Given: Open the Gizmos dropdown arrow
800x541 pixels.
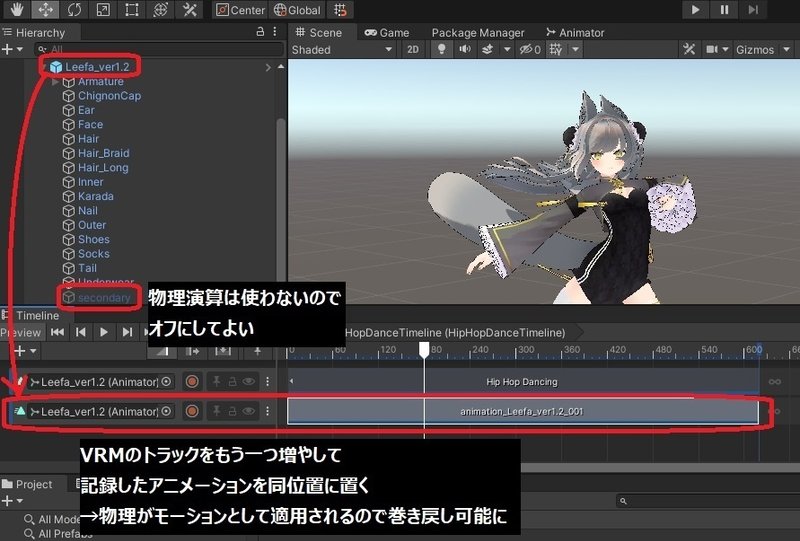Looking at the screenshot, I should click(x=786, y=50).
